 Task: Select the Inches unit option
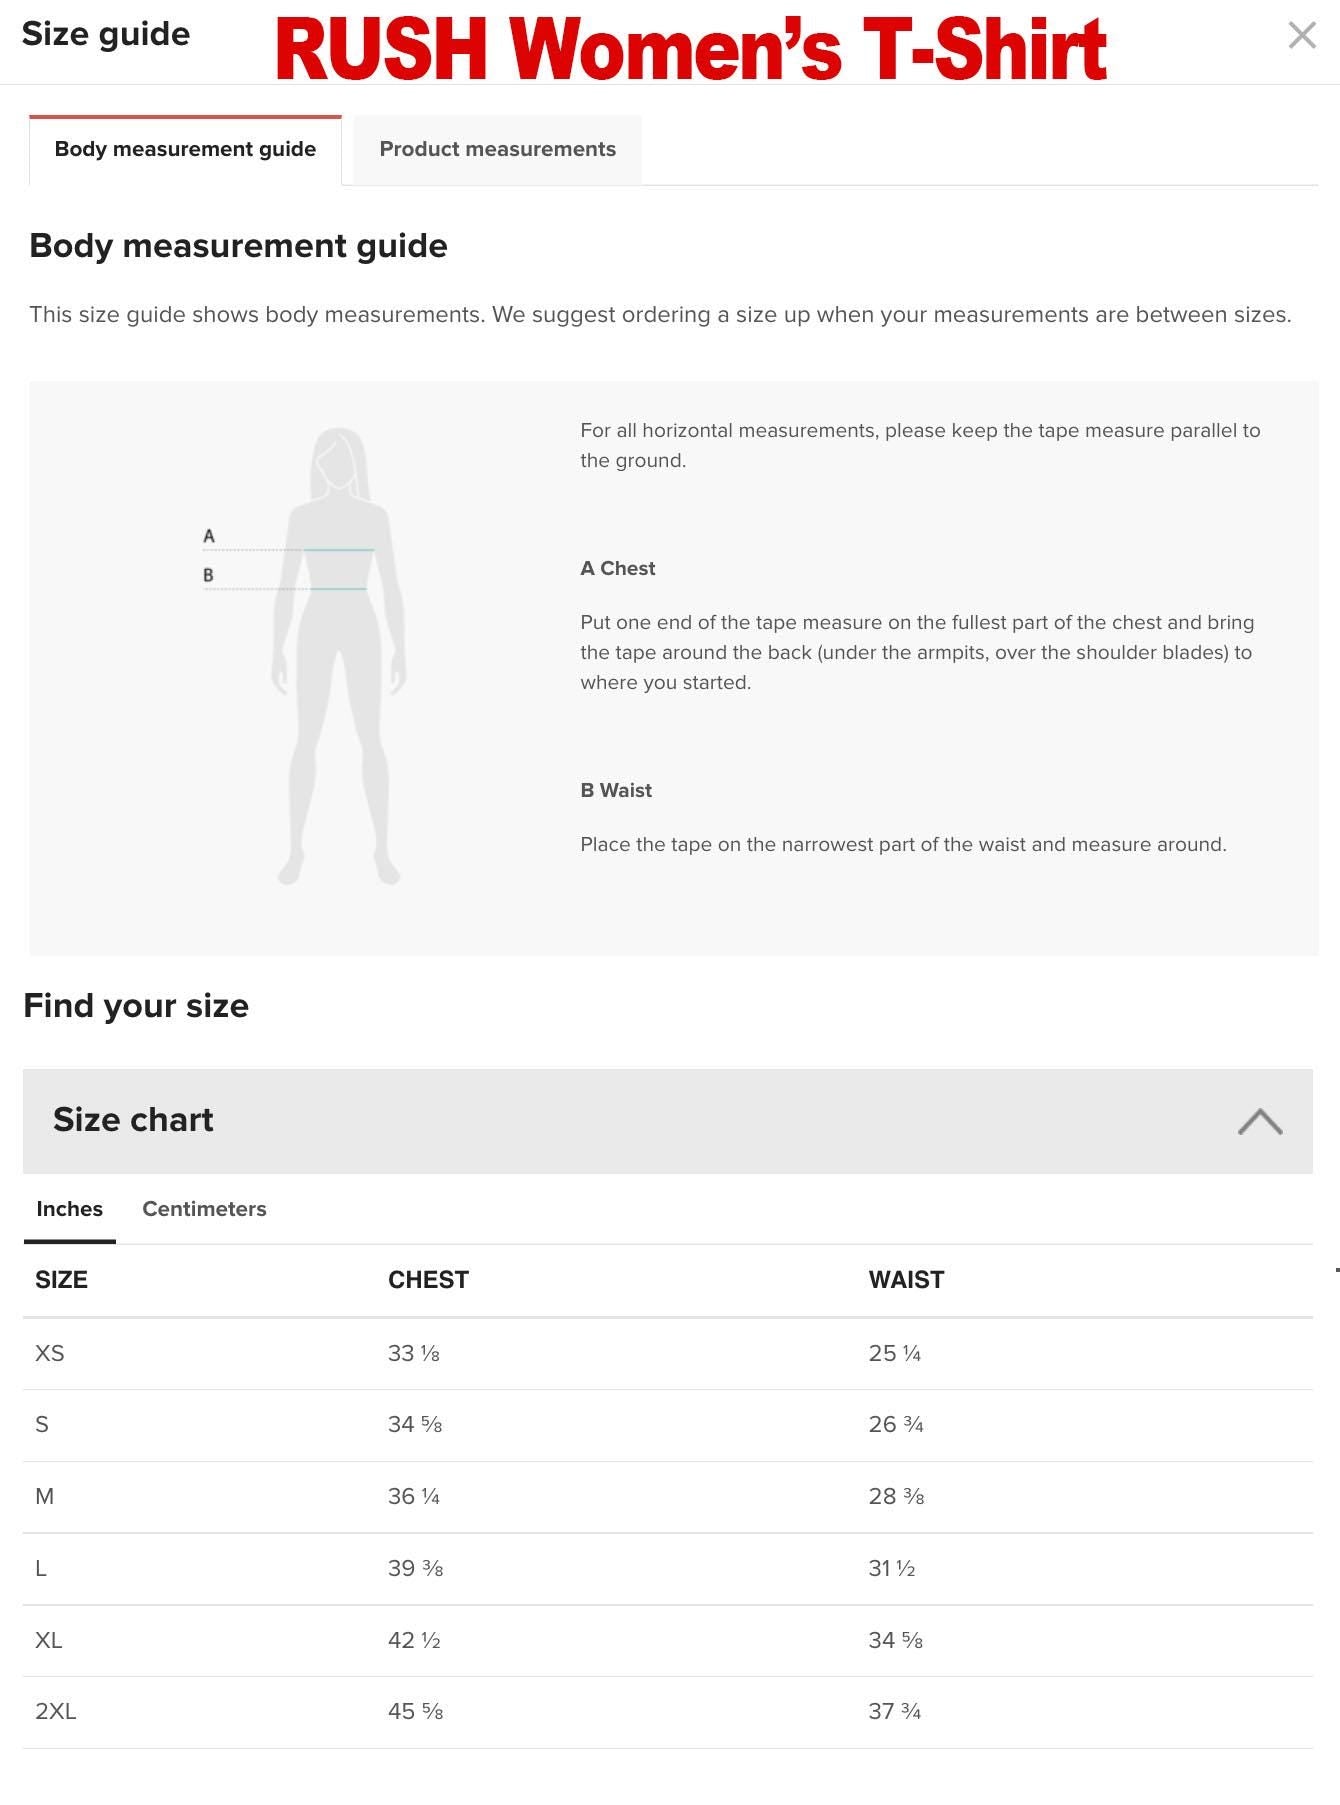point(68,1208)
